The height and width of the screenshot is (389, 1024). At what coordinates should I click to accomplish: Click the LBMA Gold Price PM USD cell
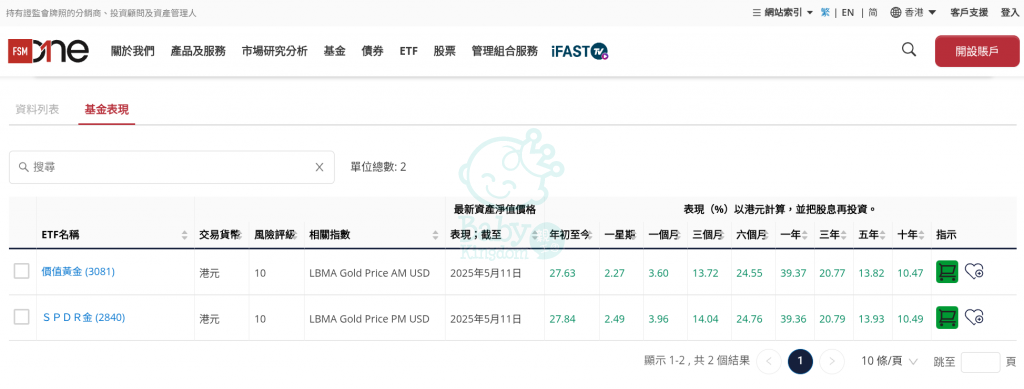(x=369, y=319)
